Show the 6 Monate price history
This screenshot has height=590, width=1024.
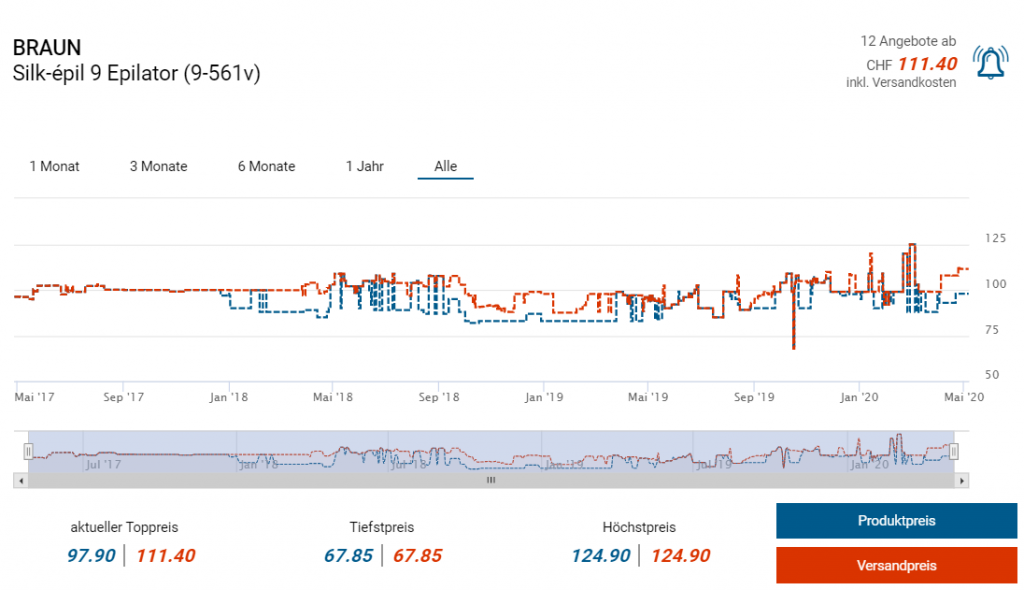coord(266,166)
